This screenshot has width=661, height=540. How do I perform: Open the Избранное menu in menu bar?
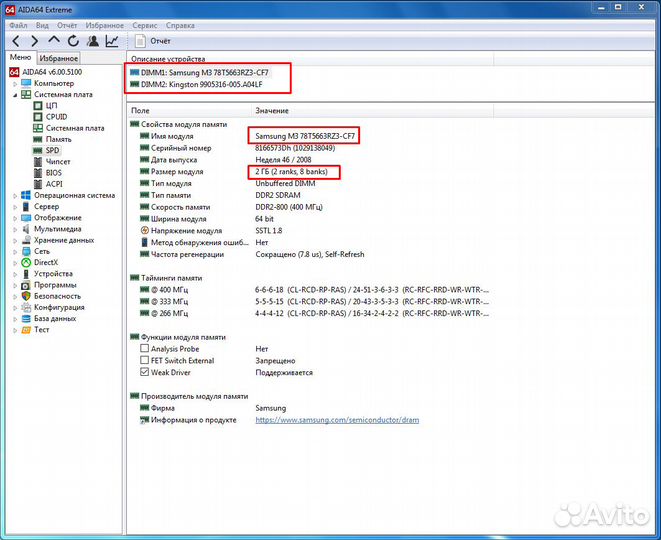pos(105,25)
